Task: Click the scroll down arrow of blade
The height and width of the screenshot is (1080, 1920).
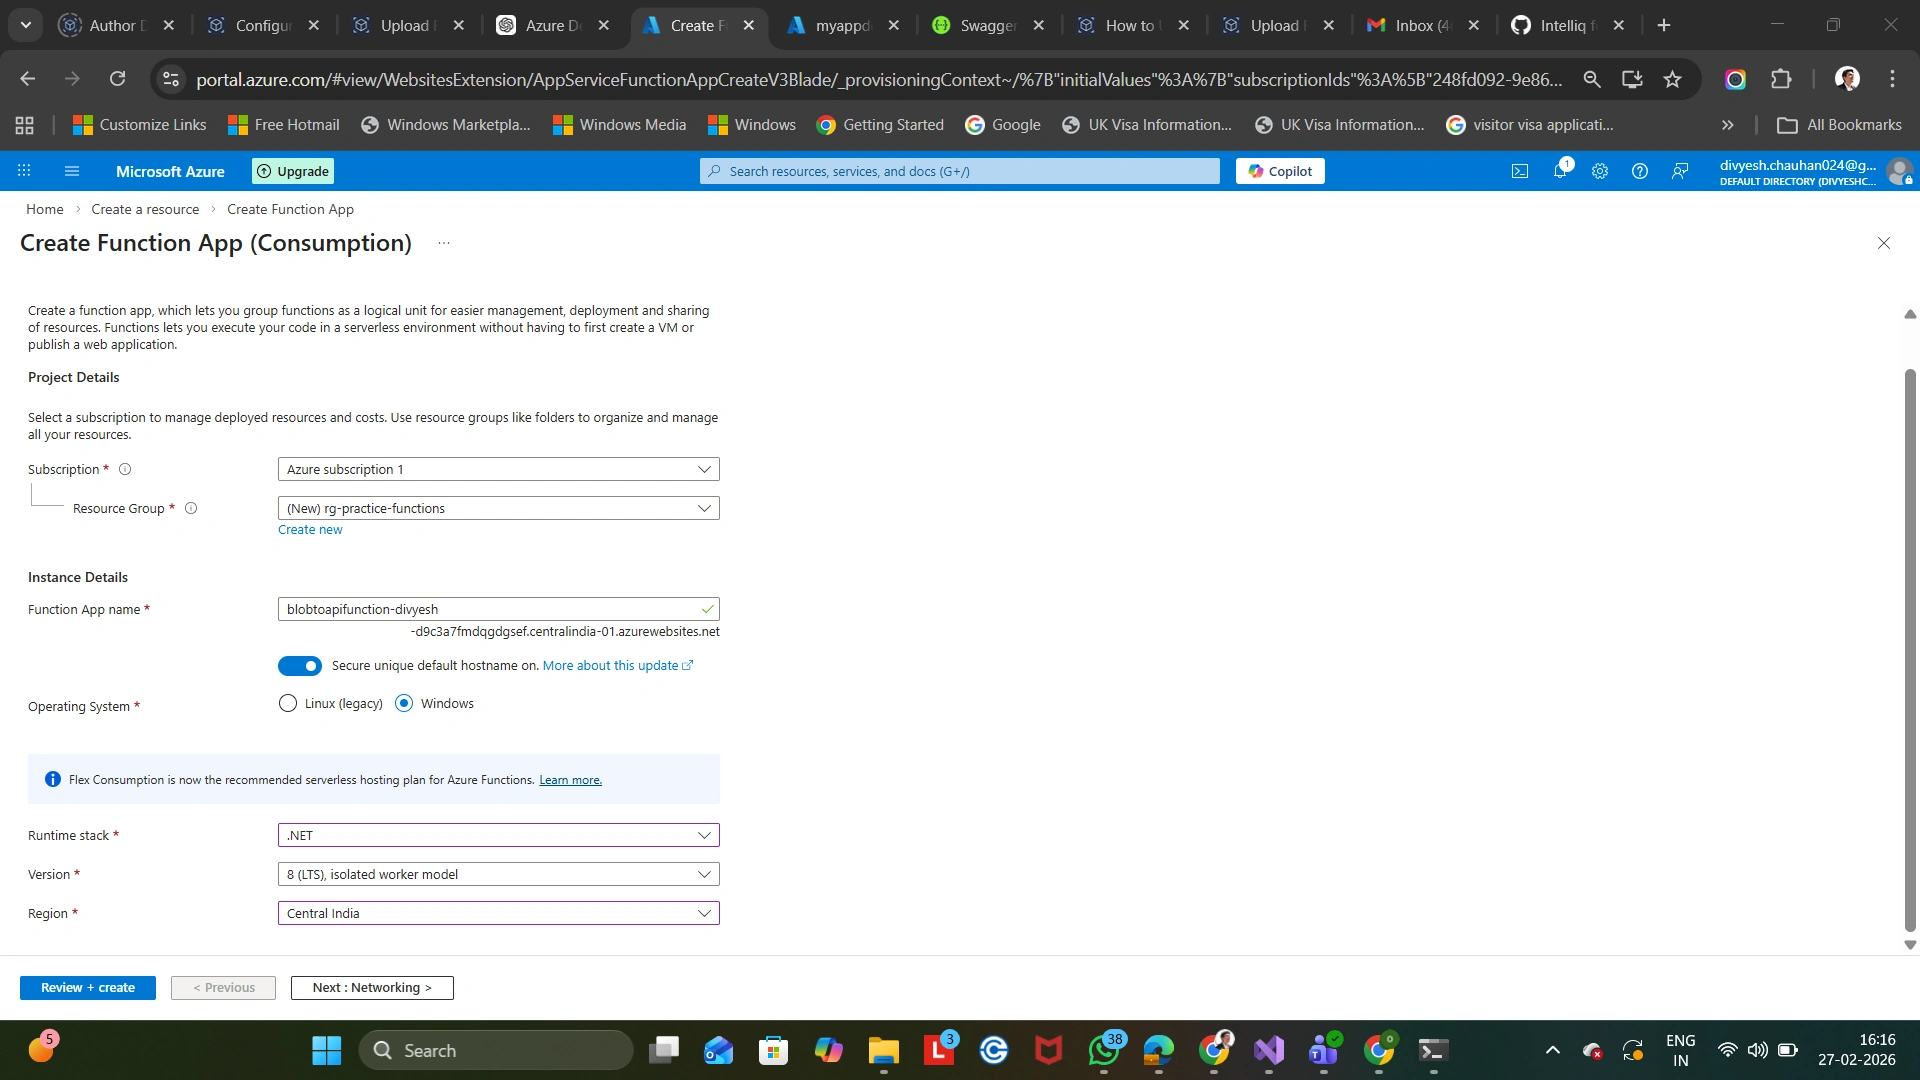Action: [x=1910, y=944]
